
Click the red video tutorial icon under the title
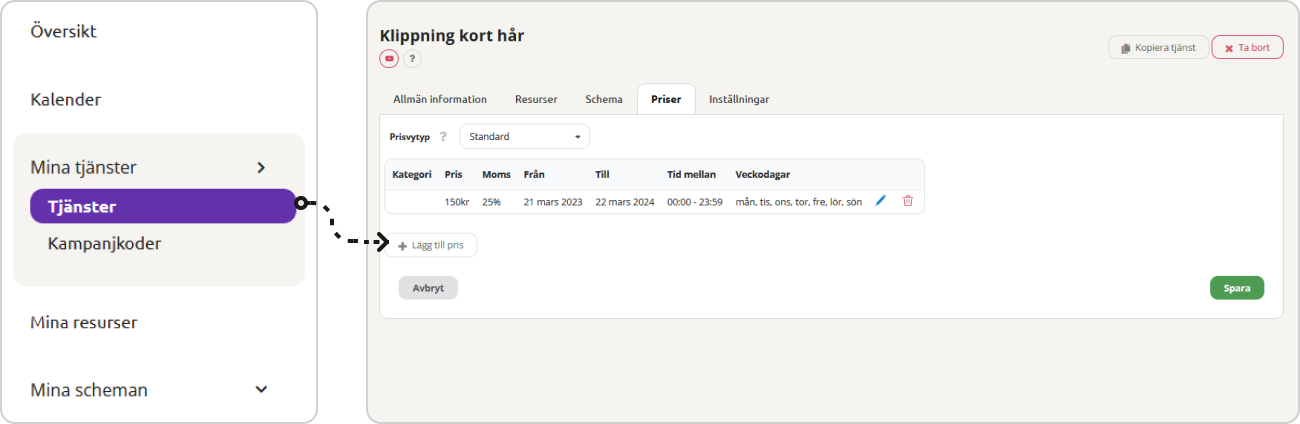pyautogui.click(x=389, y=59)
